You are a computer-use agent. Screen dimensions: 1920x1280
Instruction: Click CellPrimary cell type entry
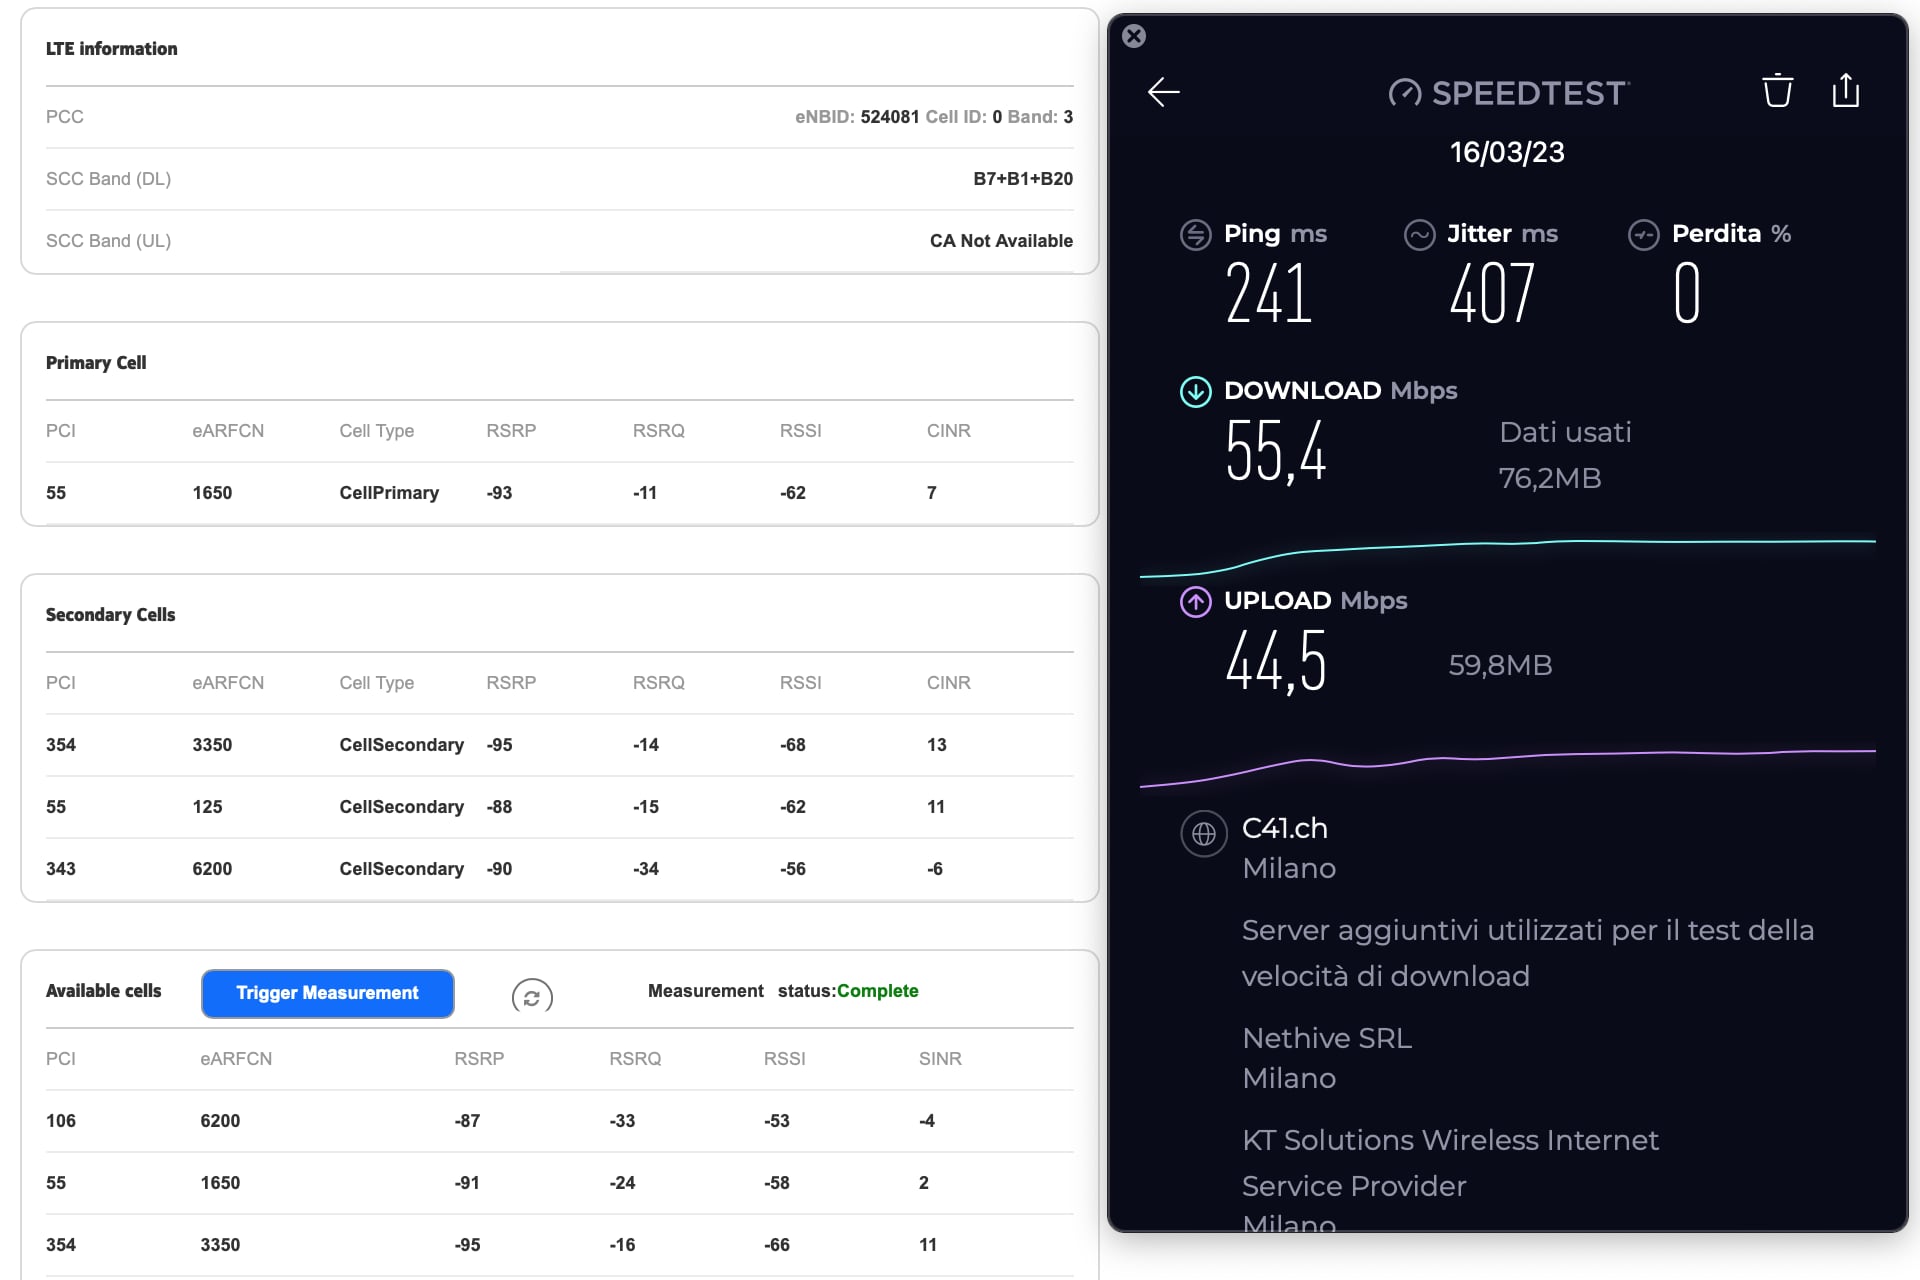click(x=389, y=493)
